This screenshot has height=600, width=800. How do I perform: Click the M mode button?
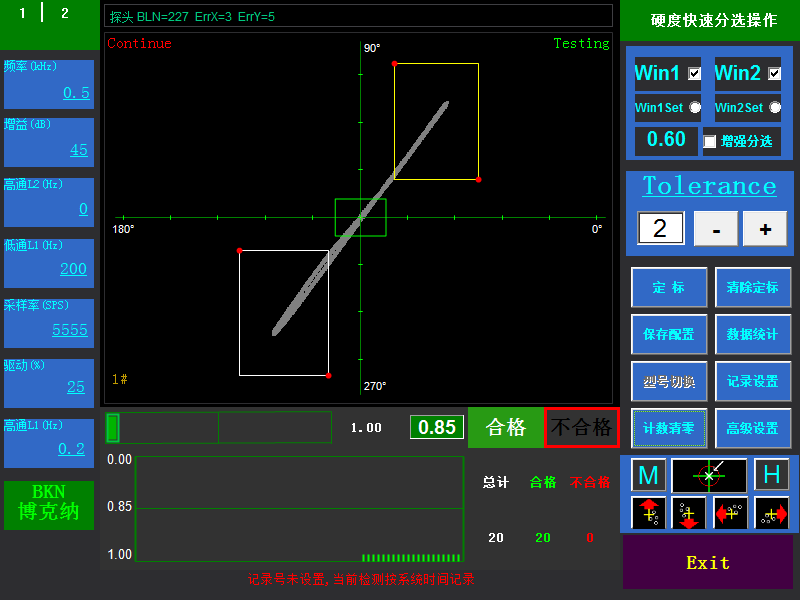click(648, 475)
